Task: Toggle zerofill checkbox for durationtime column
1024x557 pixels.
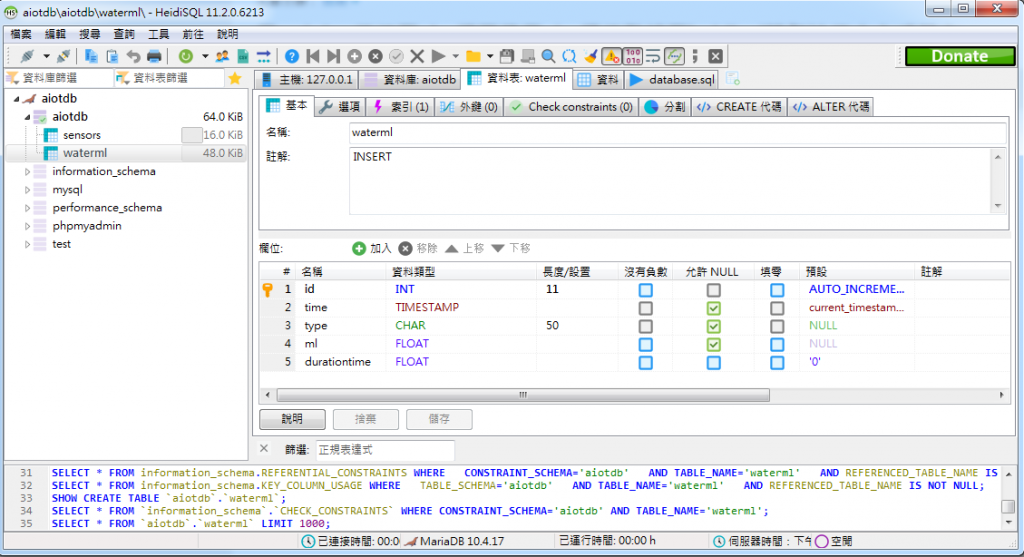Action: [x=777, y=362]
